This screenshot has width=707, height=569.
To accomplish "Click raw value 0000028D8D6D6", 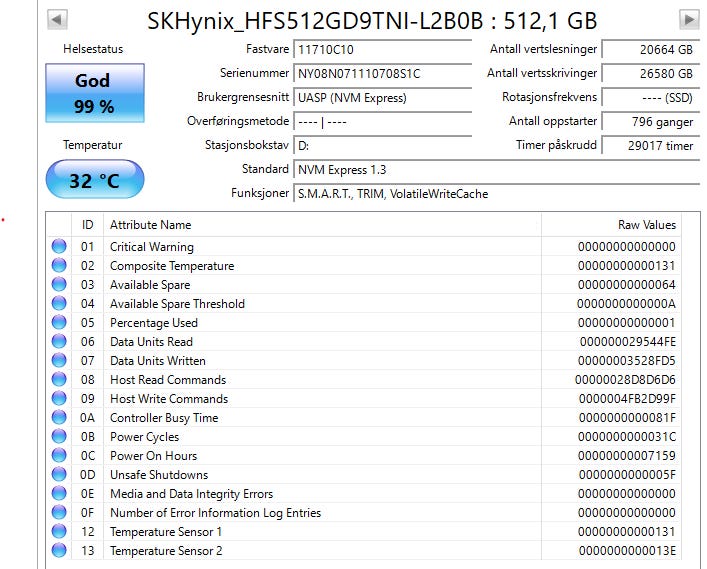I will [x=625, y=380].
